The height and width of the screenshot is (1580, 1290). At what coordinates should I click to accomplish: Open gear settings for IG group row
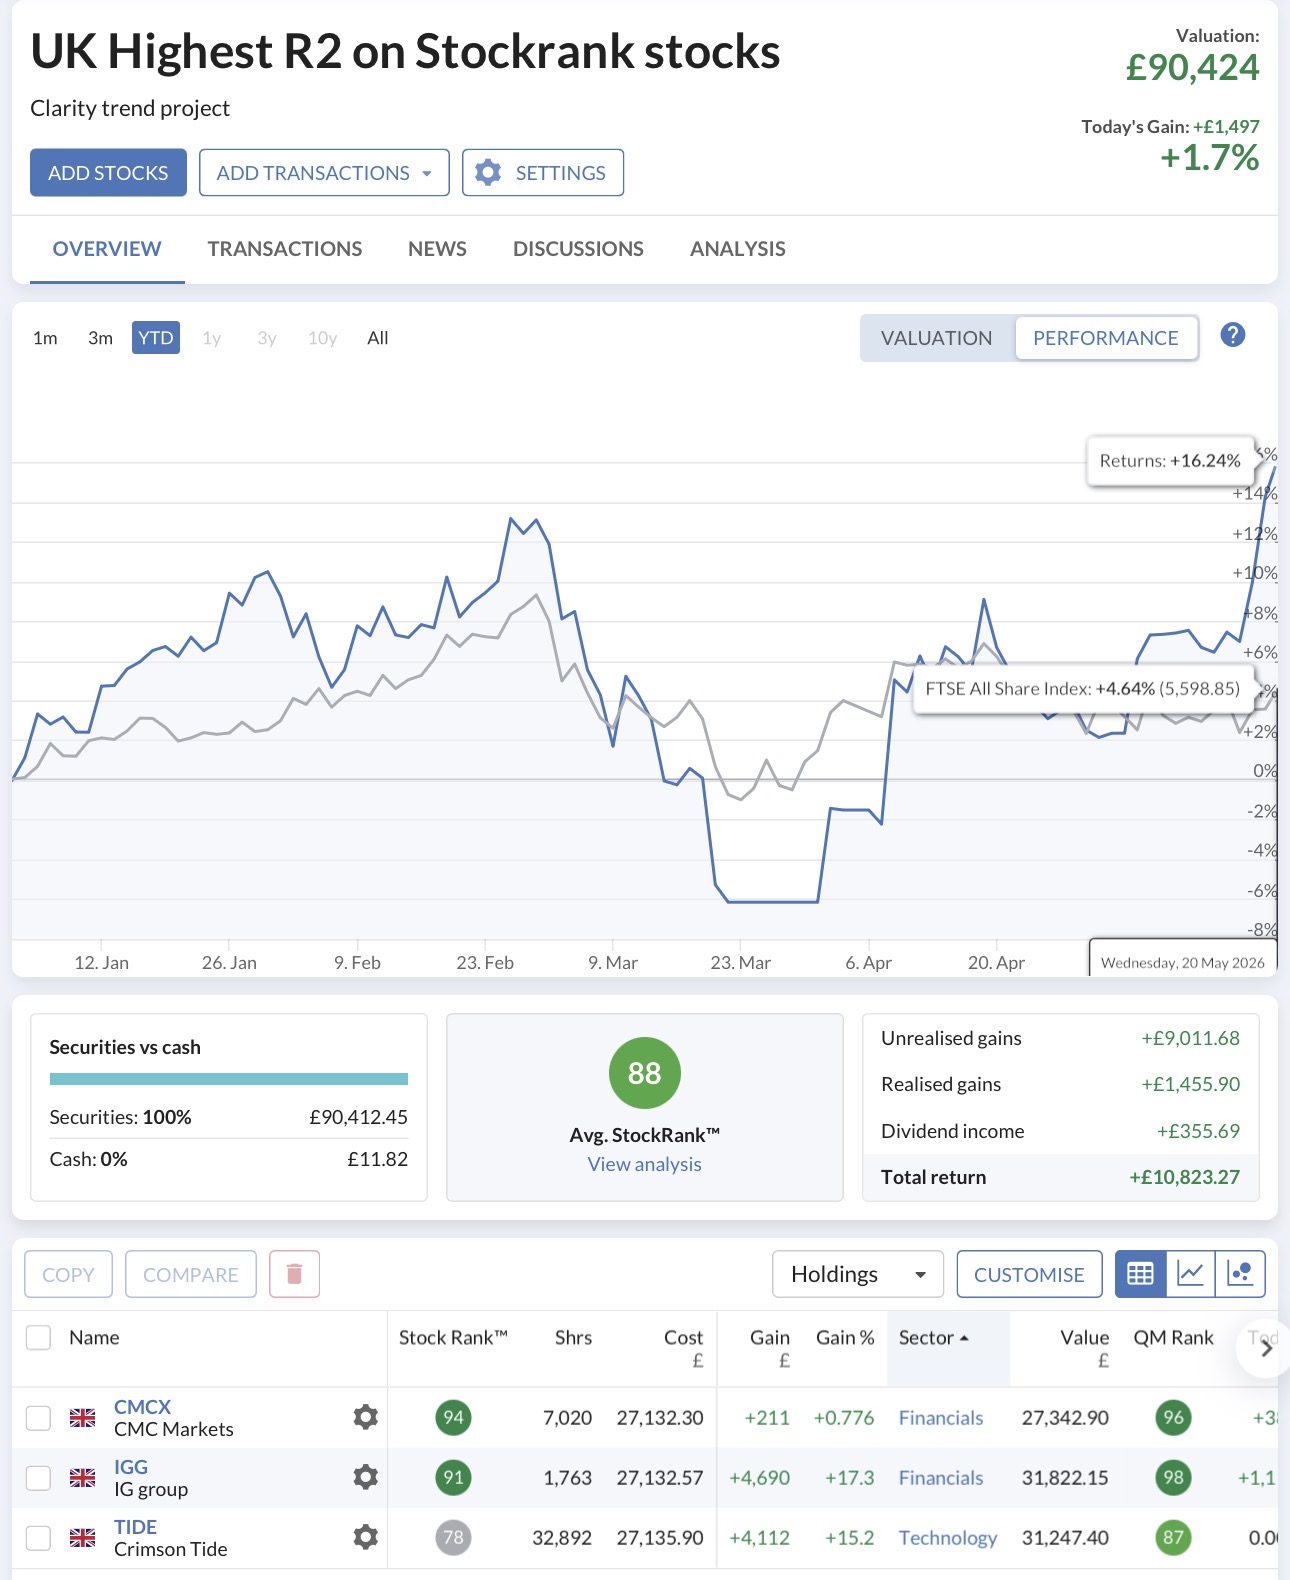(x=366, y=1477)
